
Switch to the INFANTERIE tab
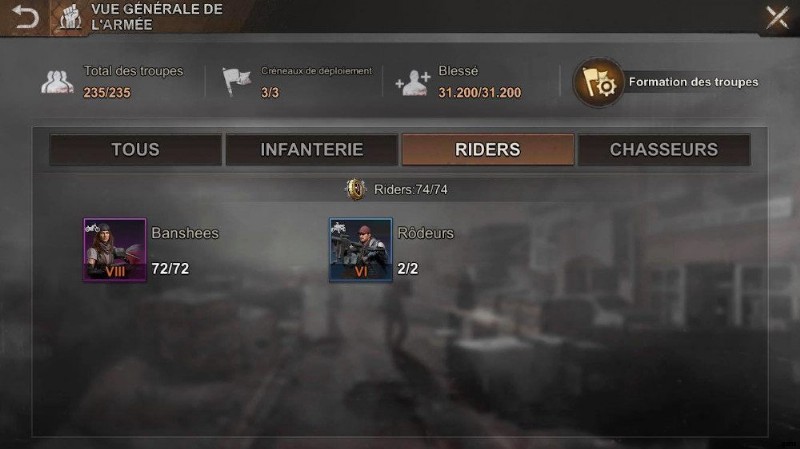pyautogui.click(x=312, y=149)
